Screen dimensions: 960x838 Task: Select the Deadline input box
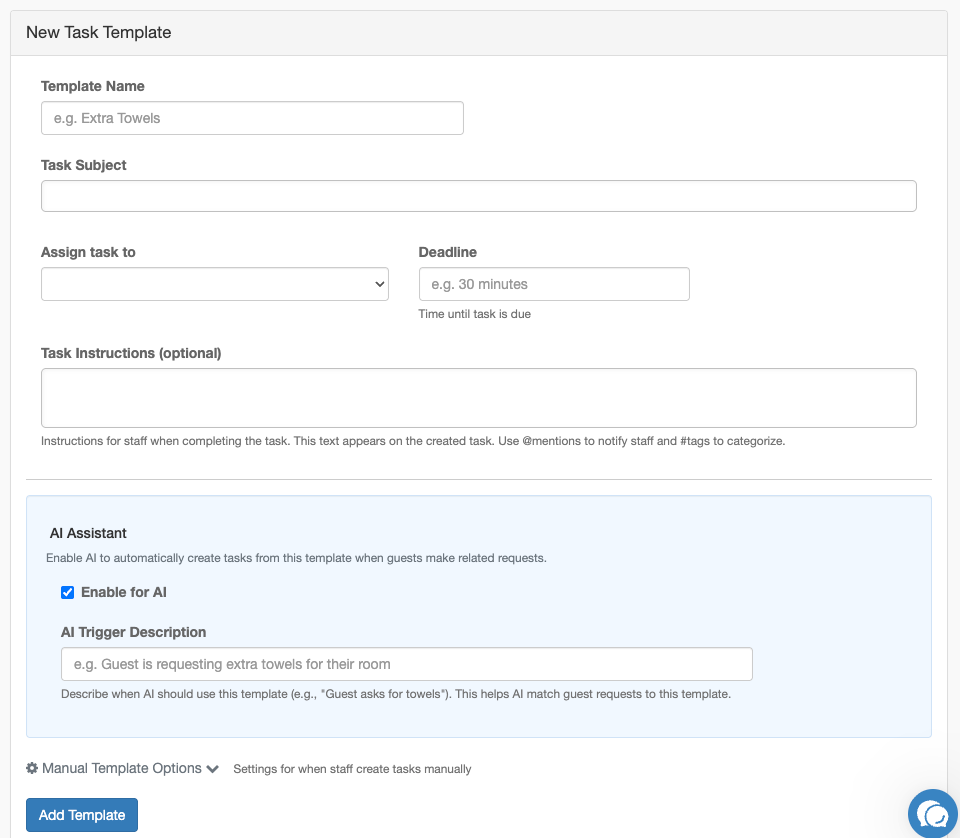pyautogui.click(x=553, y=284)
